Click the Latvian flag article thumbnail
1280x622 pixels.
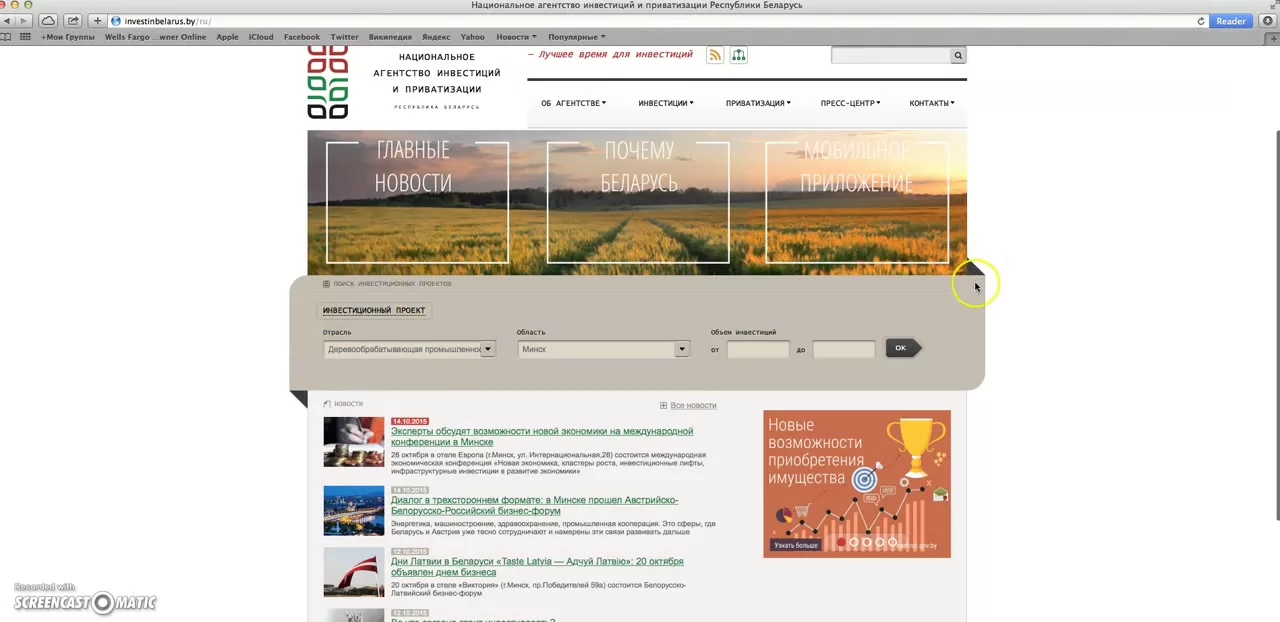[354, 572]
